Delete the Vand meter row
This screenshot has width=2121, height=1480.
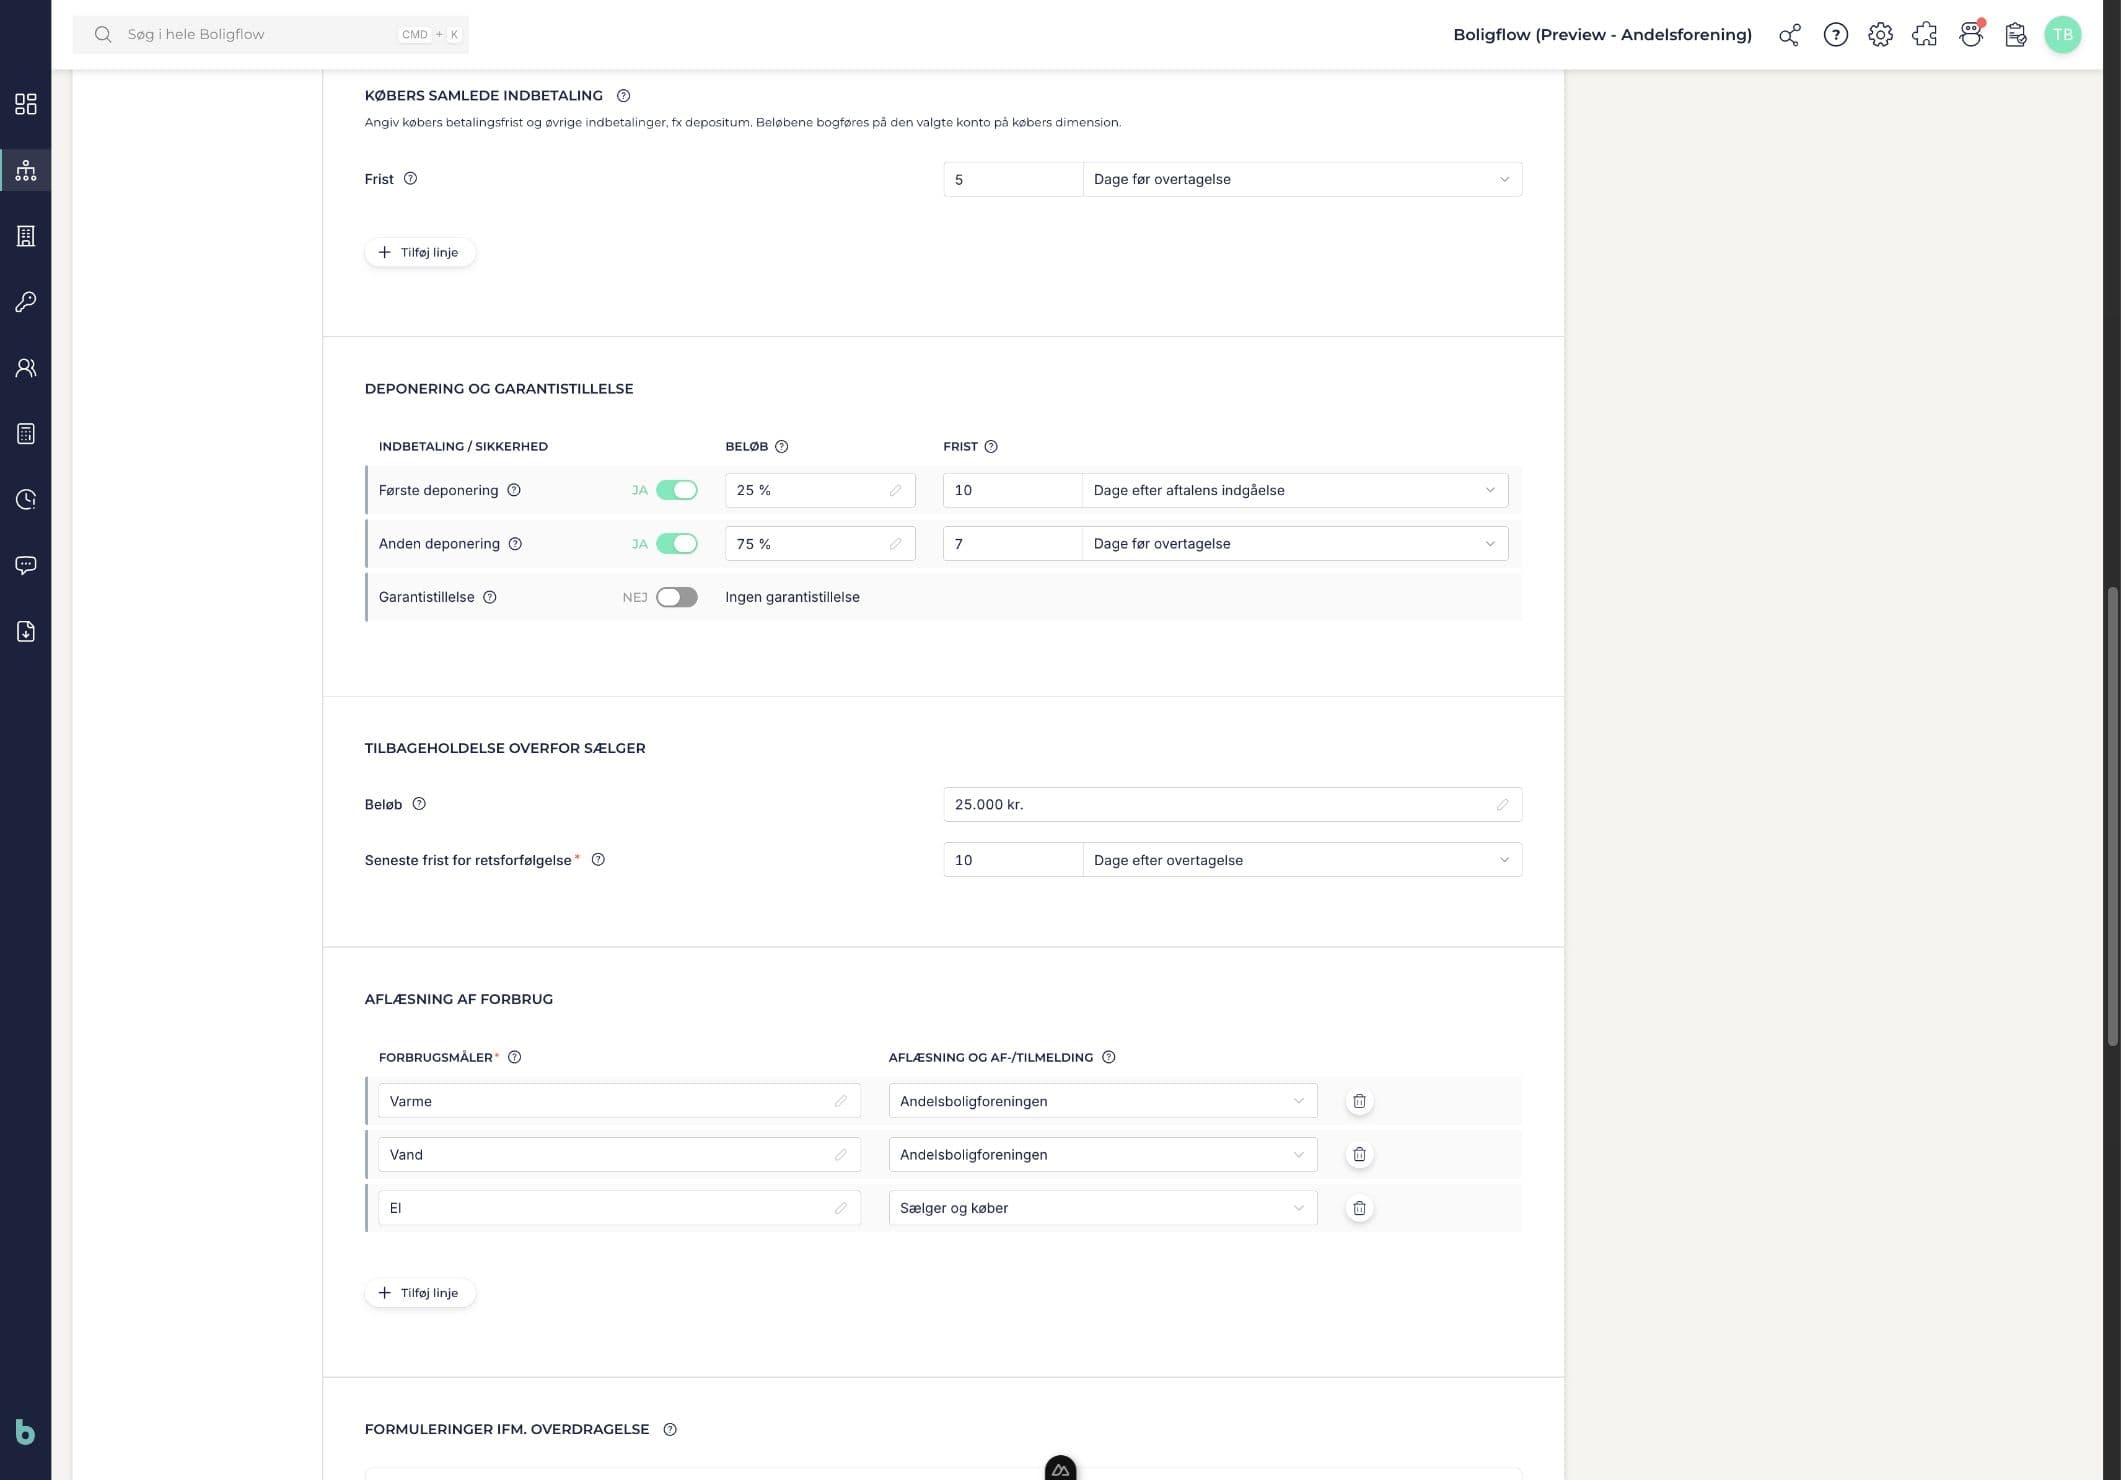[x=1359, y=1154]
